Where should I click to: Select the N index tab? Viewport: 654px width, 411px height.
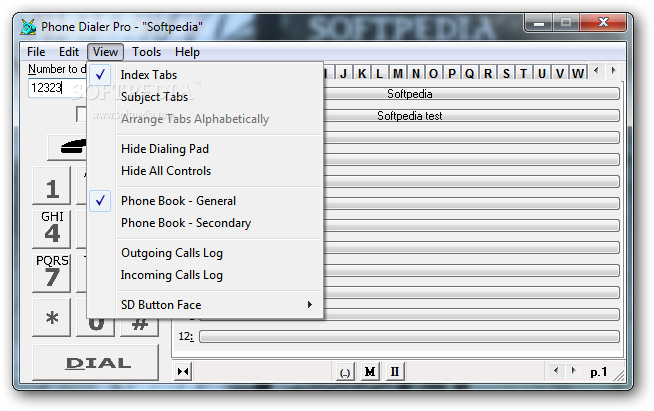(x=415, y=74)
